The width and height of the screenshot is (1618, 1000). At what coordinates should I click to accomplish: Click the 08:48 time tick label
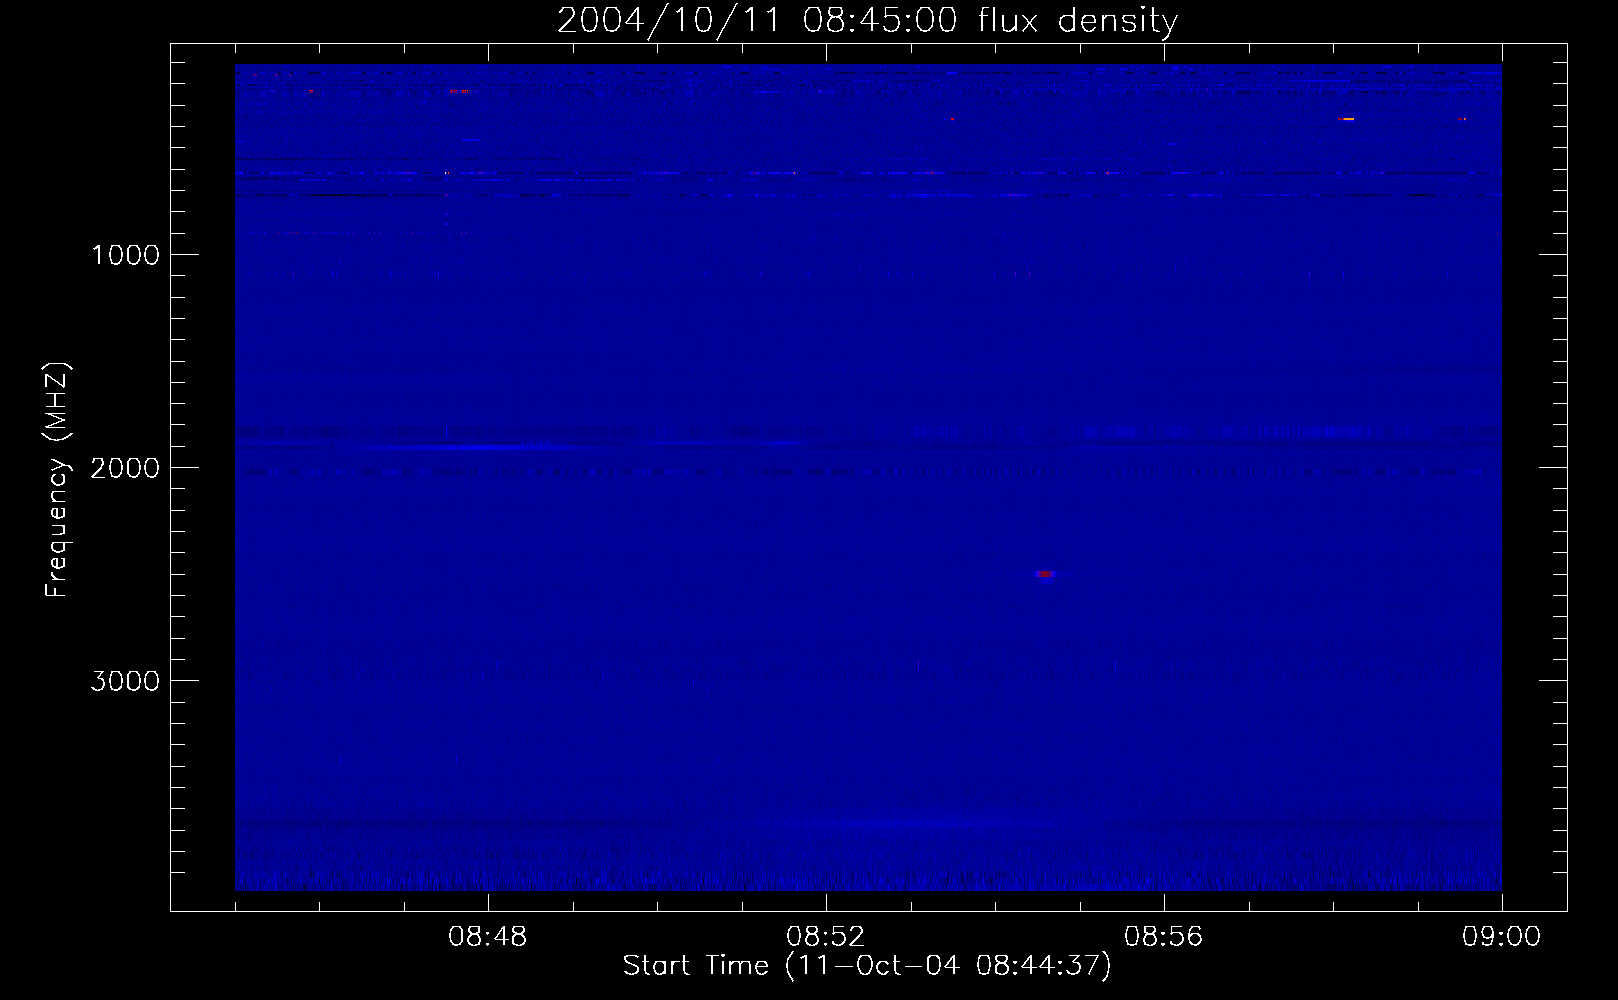[x=488, y=937]
